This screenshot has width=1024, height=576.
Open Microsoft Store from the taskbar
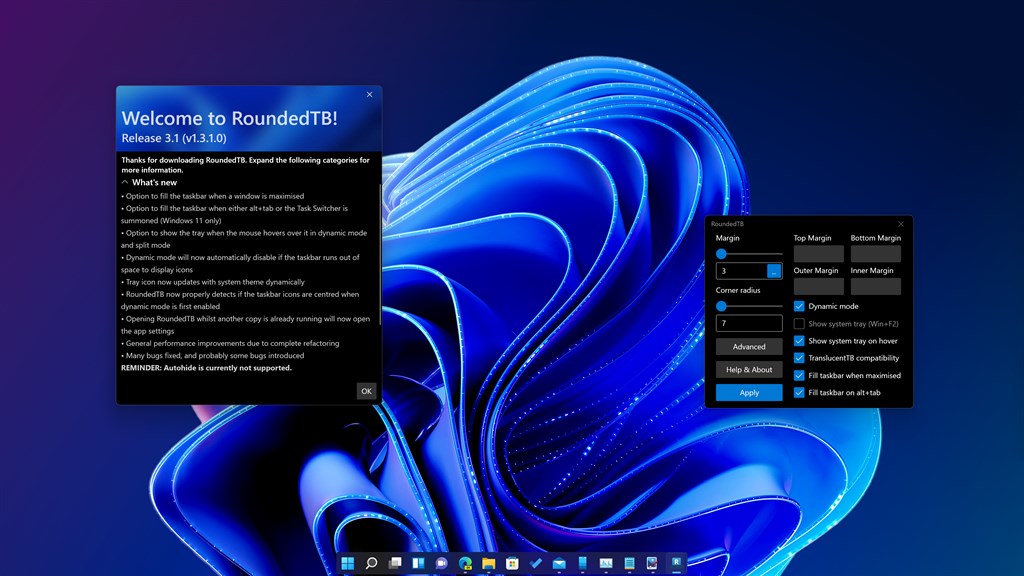[512, 563]
